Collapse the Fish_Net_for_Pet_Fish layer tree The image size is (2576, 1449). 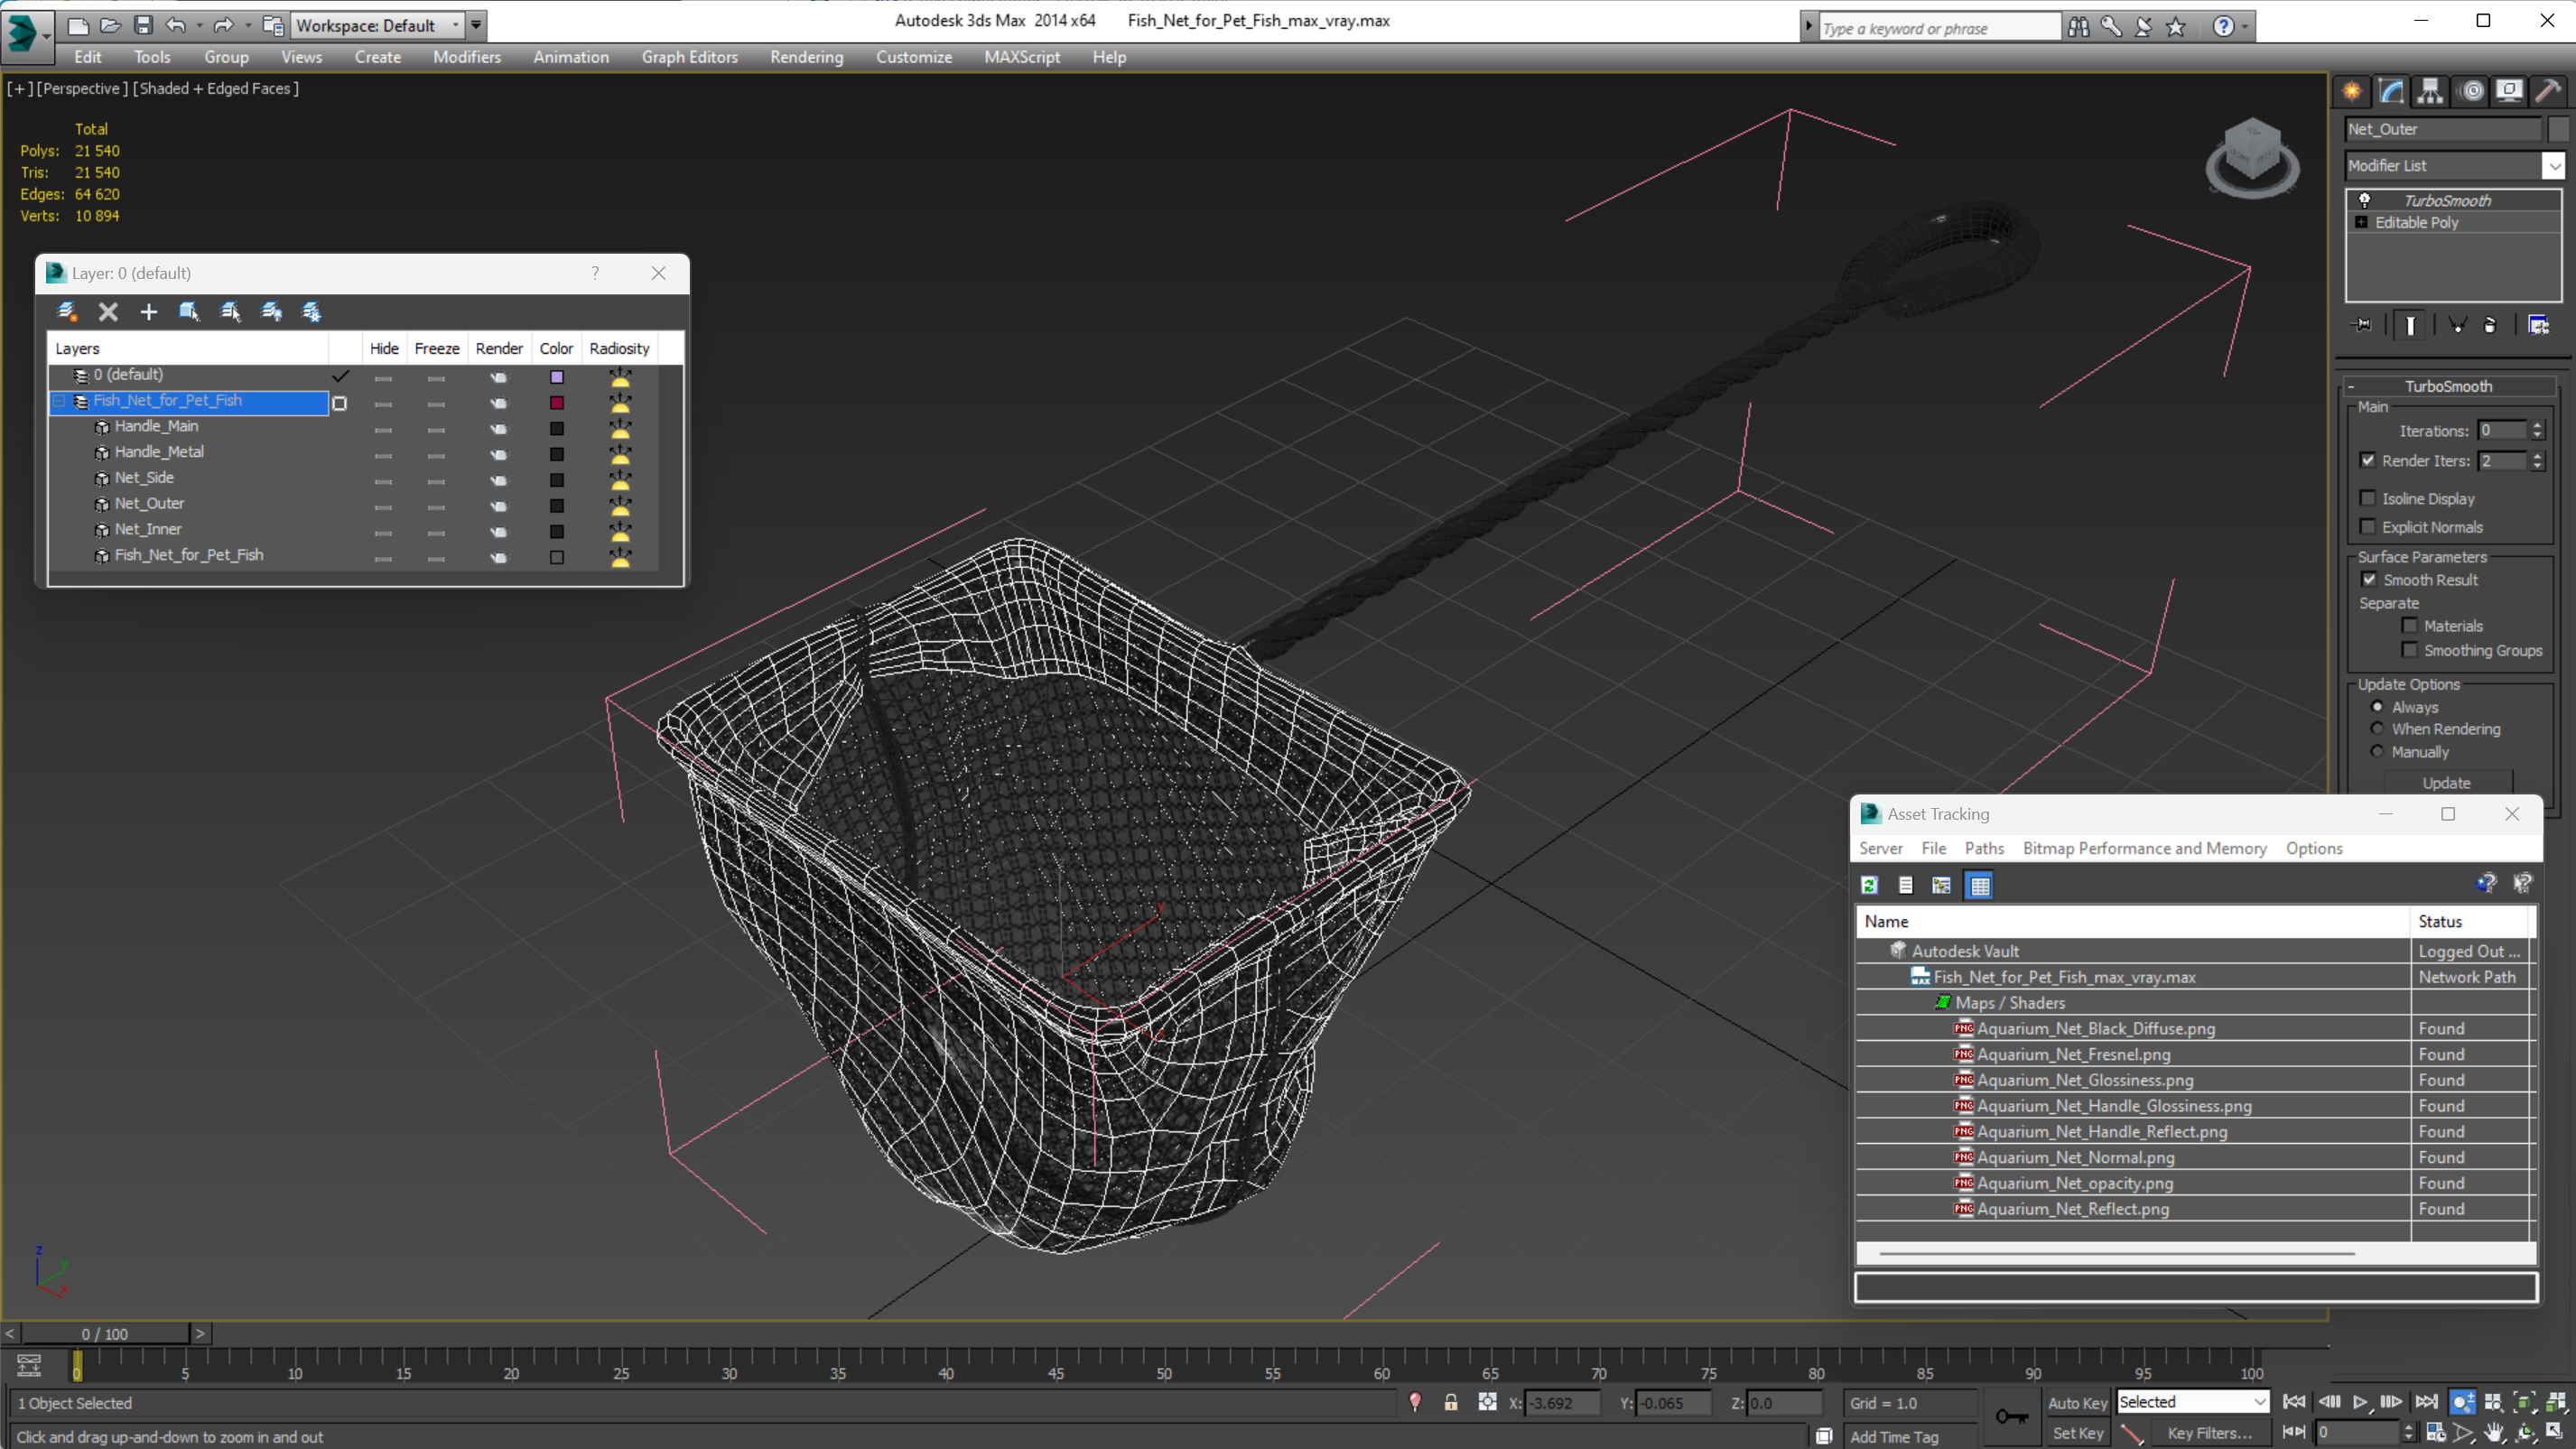[x=59, y=401]
